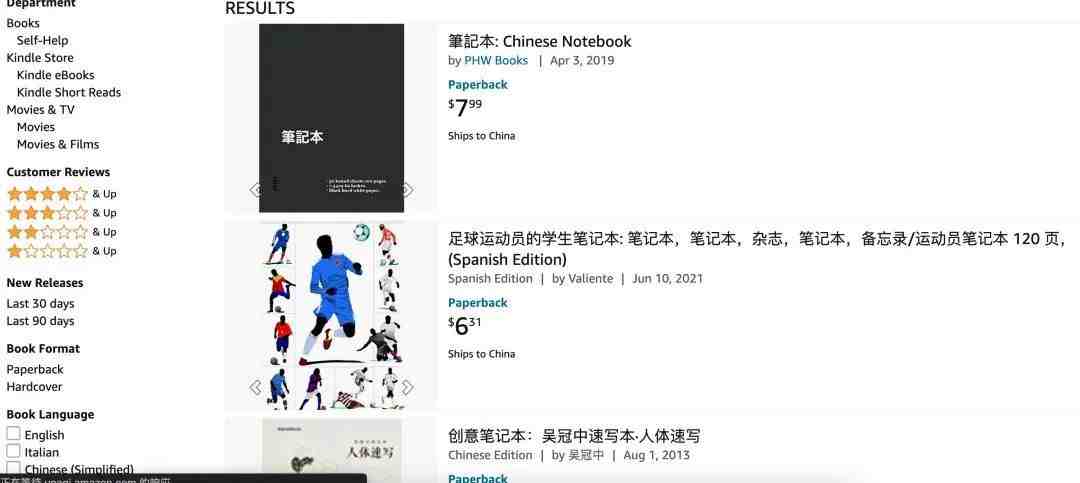Filter by 4 stars & Up rating
Viewport: 1080px width, 483px height.
61,194
